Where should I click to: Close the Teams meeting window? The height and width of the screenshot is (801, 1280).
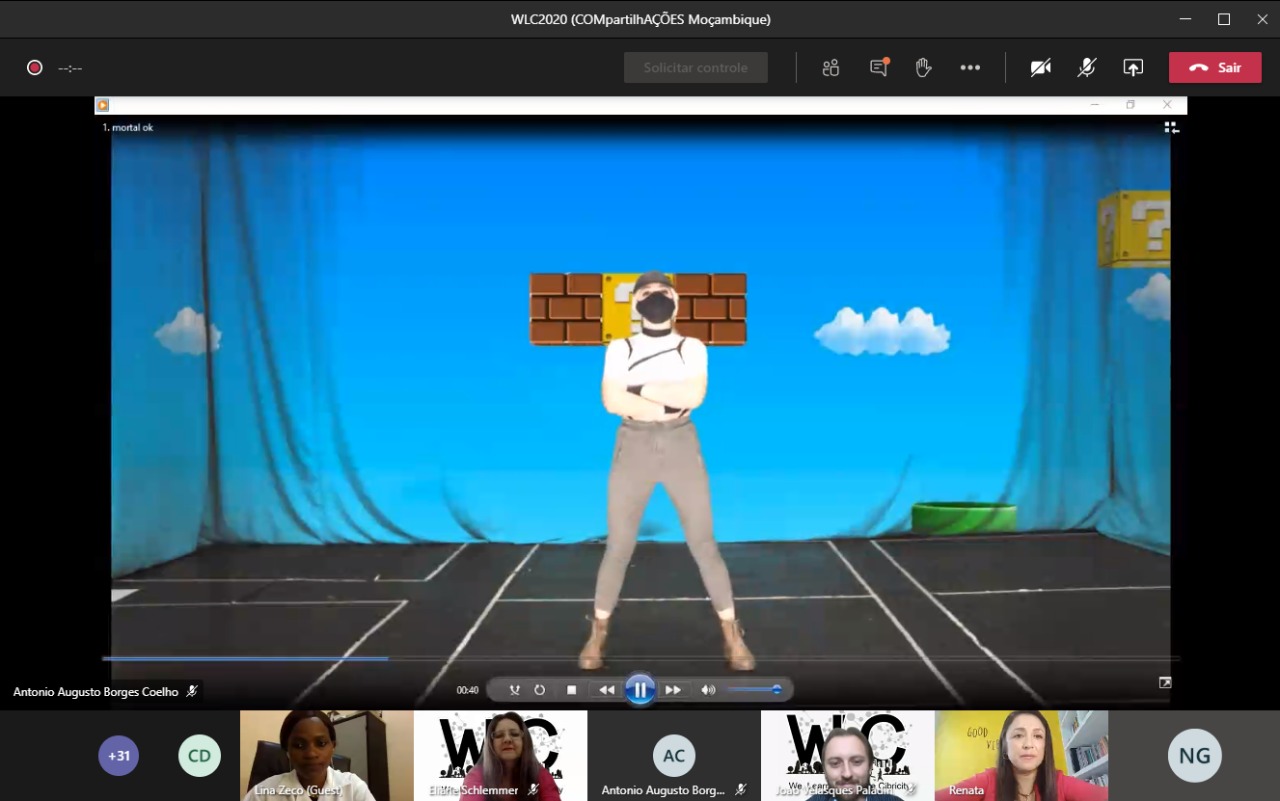[x=1262, y=19]
